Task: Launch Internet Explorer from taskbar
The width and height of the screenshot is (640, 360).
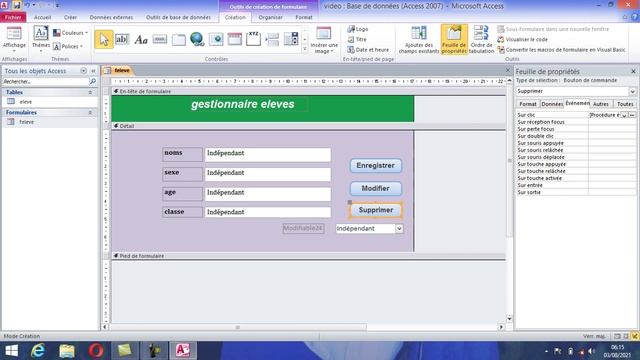Action: [x=38, y=351]
